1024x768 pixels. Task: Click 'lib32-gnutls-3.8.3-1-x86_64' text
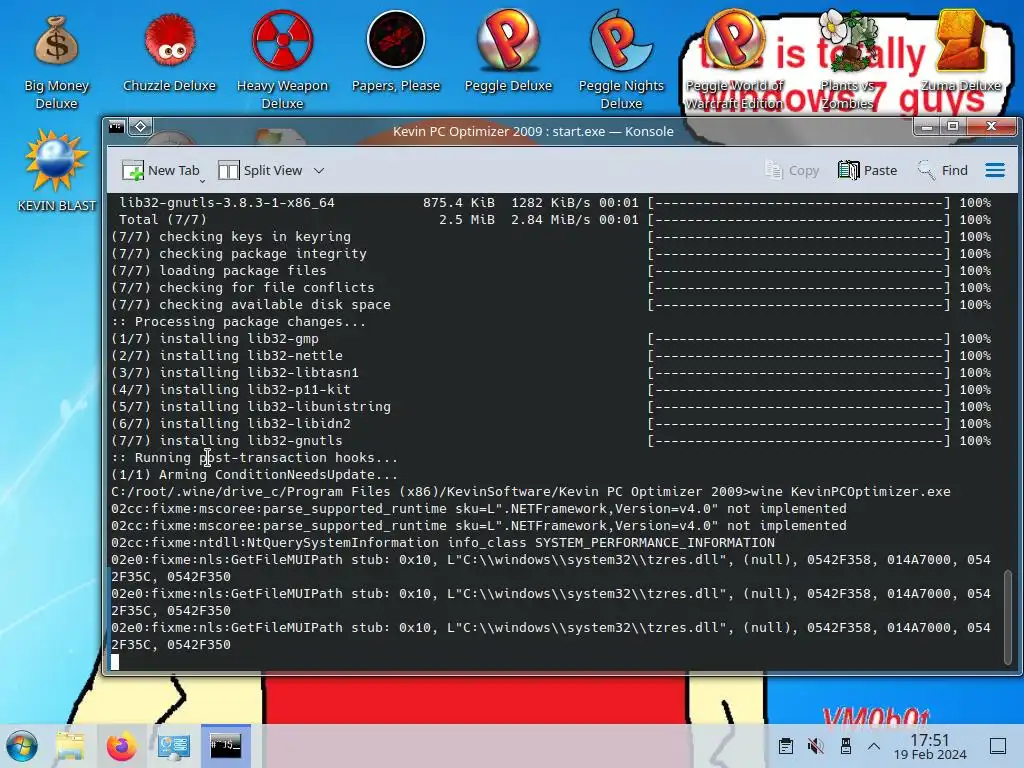click(227, 203)
